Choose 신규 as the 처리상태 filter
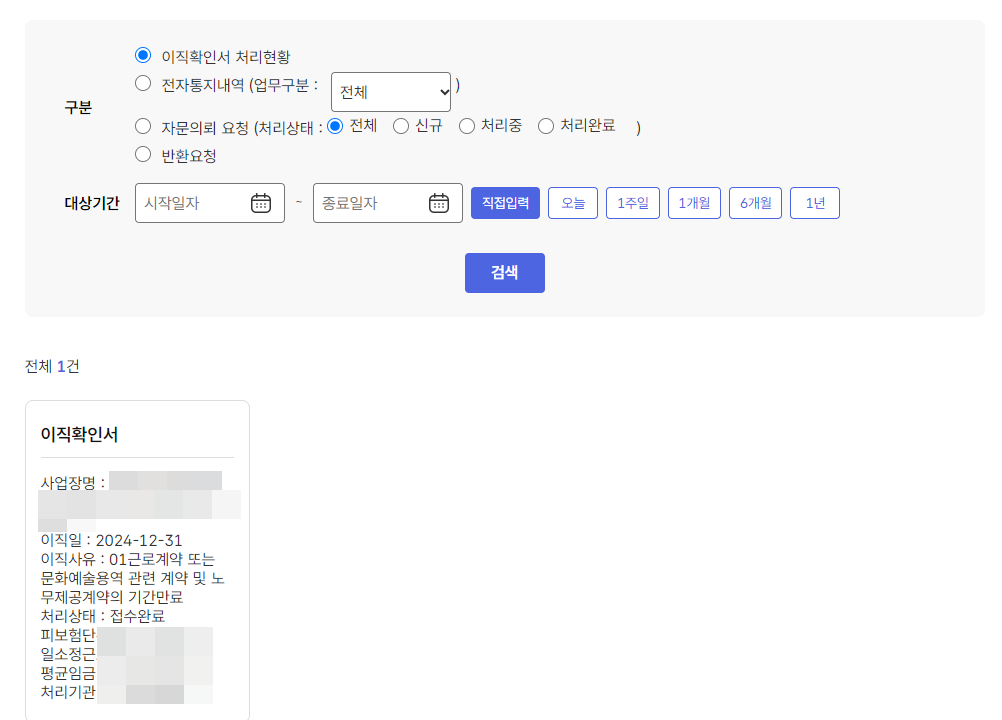Image resolution: width=1002 pixels, height=720 pixels. (400, 126)
